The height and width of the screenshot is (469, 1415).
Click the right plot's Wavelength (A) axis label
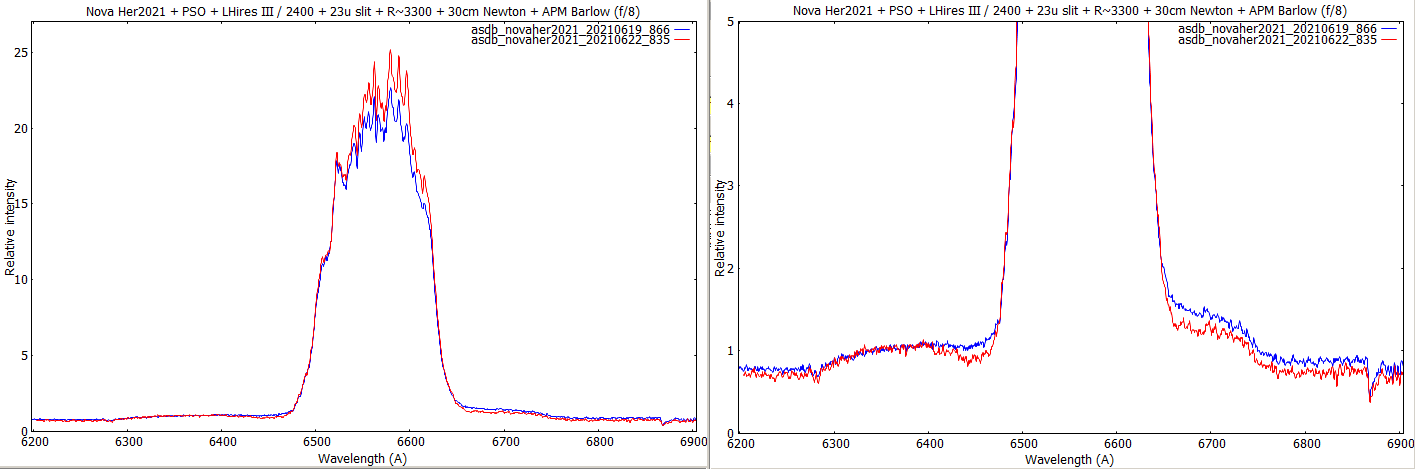(x=1069, y=459)
